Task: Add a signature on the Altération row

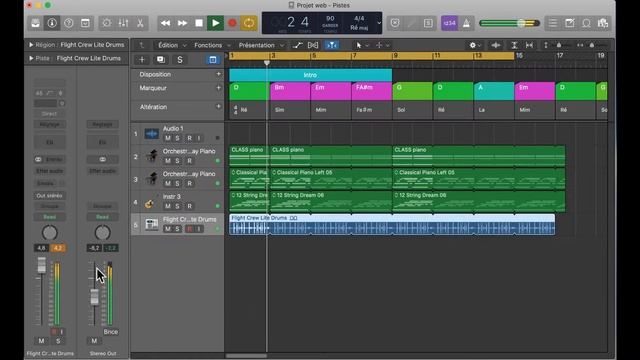Action: tap(218, 107)
